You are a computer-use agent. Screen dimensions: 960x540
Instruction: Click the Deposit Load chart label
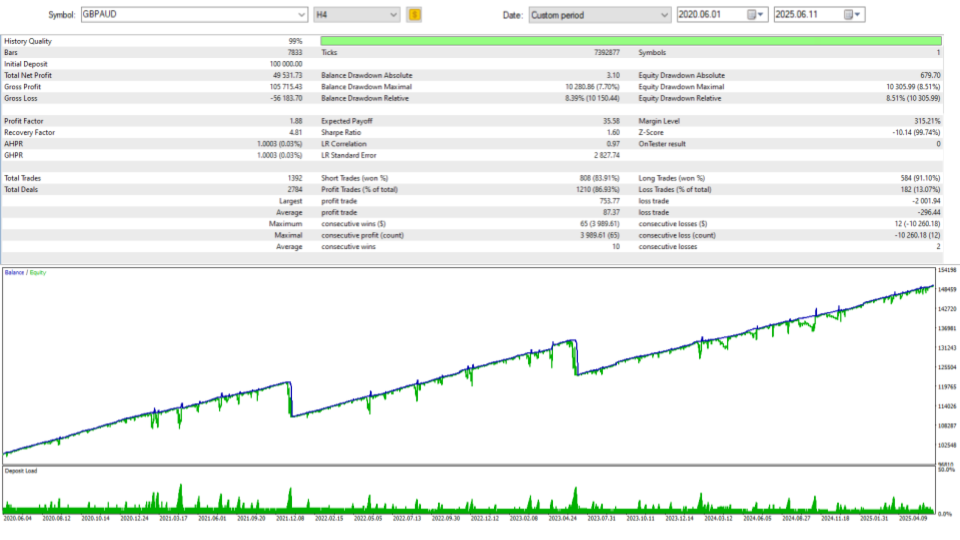pyautogui.click(x=21, y=471)
